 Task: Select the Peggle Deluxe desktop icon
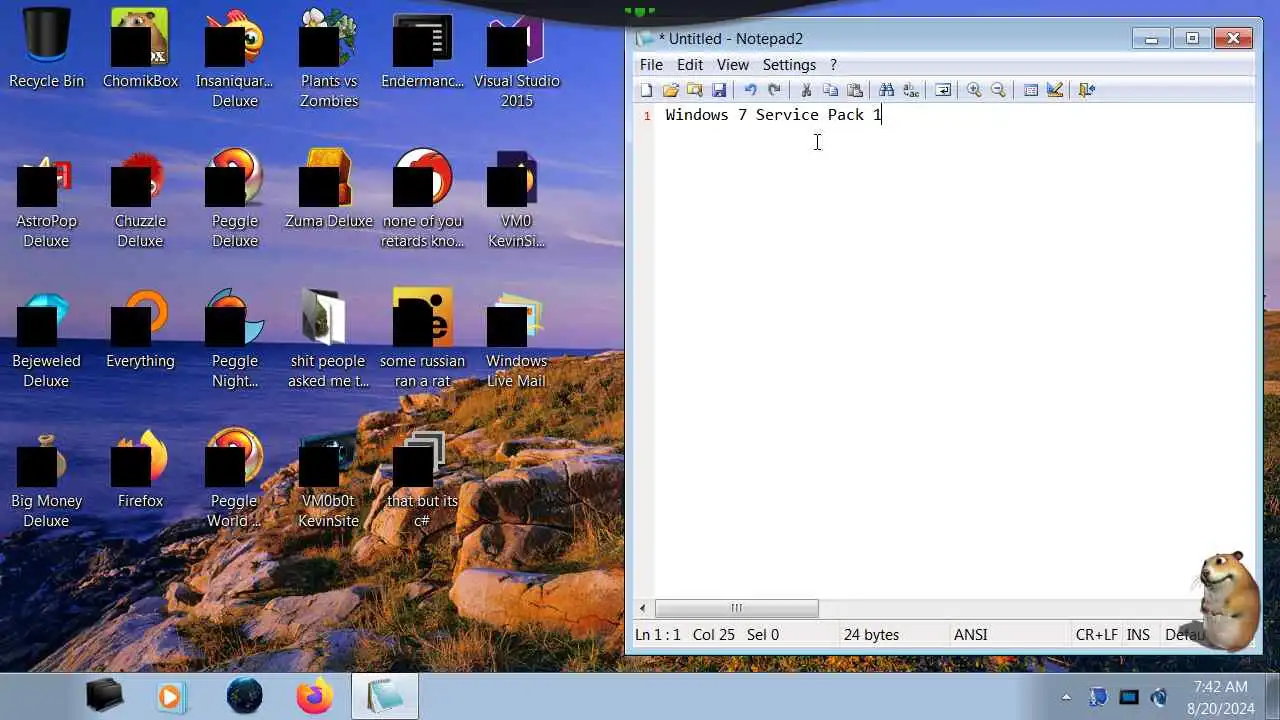[x=235, y=200]
